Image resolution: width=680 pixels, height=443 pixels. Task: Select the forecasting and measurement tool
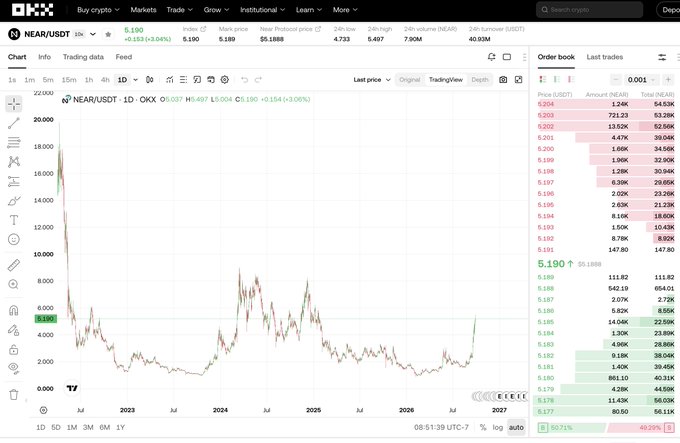[14, 181]
